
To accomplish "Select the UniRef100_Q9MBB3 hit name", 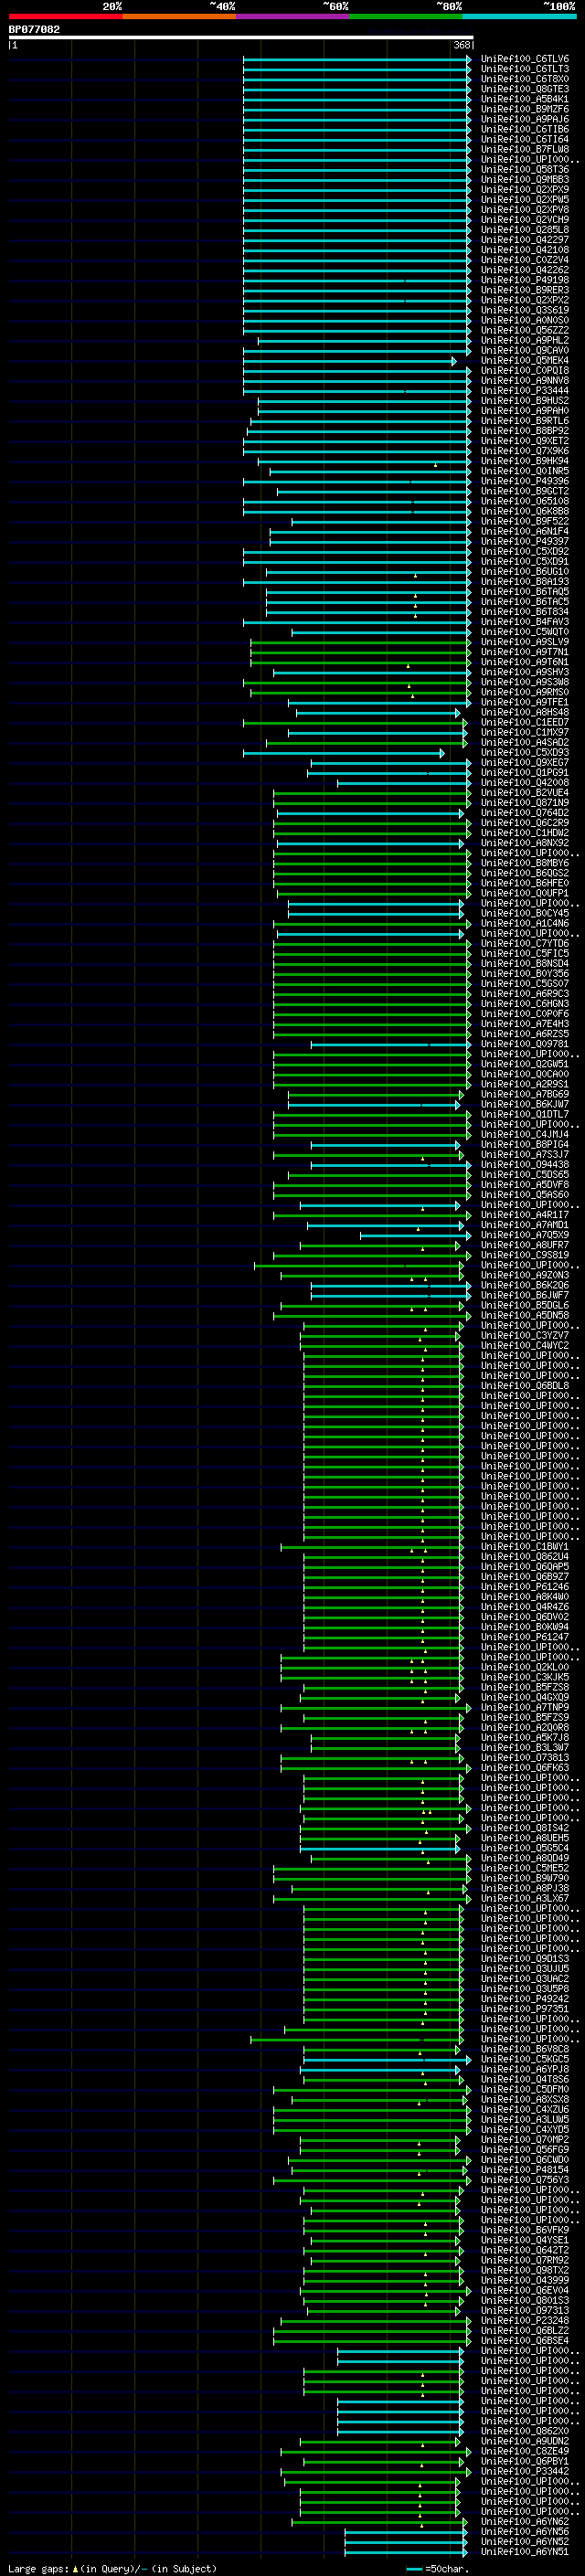I will (525, 180).
